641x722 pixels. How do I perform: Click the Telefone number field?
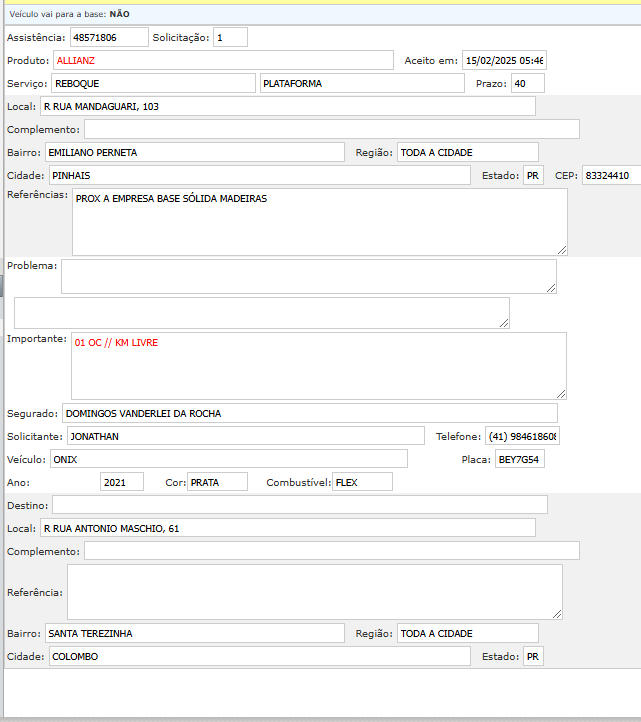coord(523,436)
